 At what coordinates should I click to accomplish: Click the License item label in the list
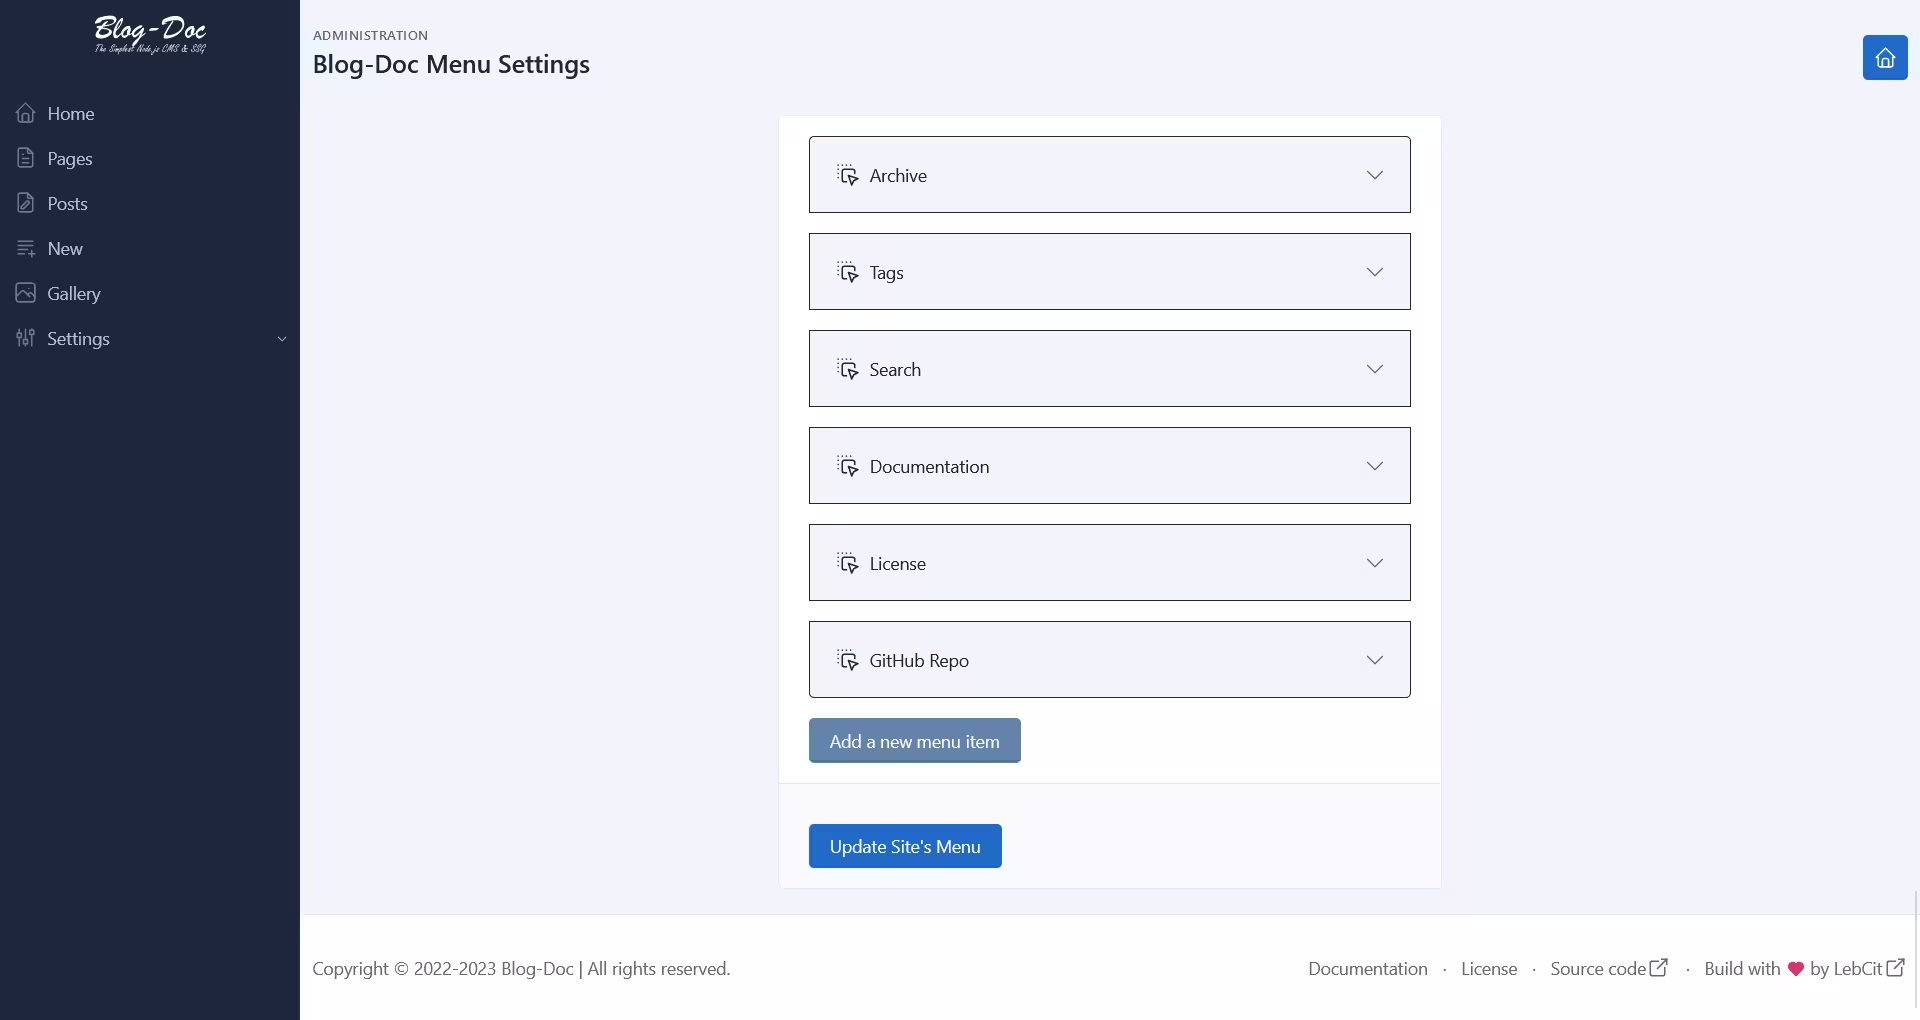coord(897,563)
